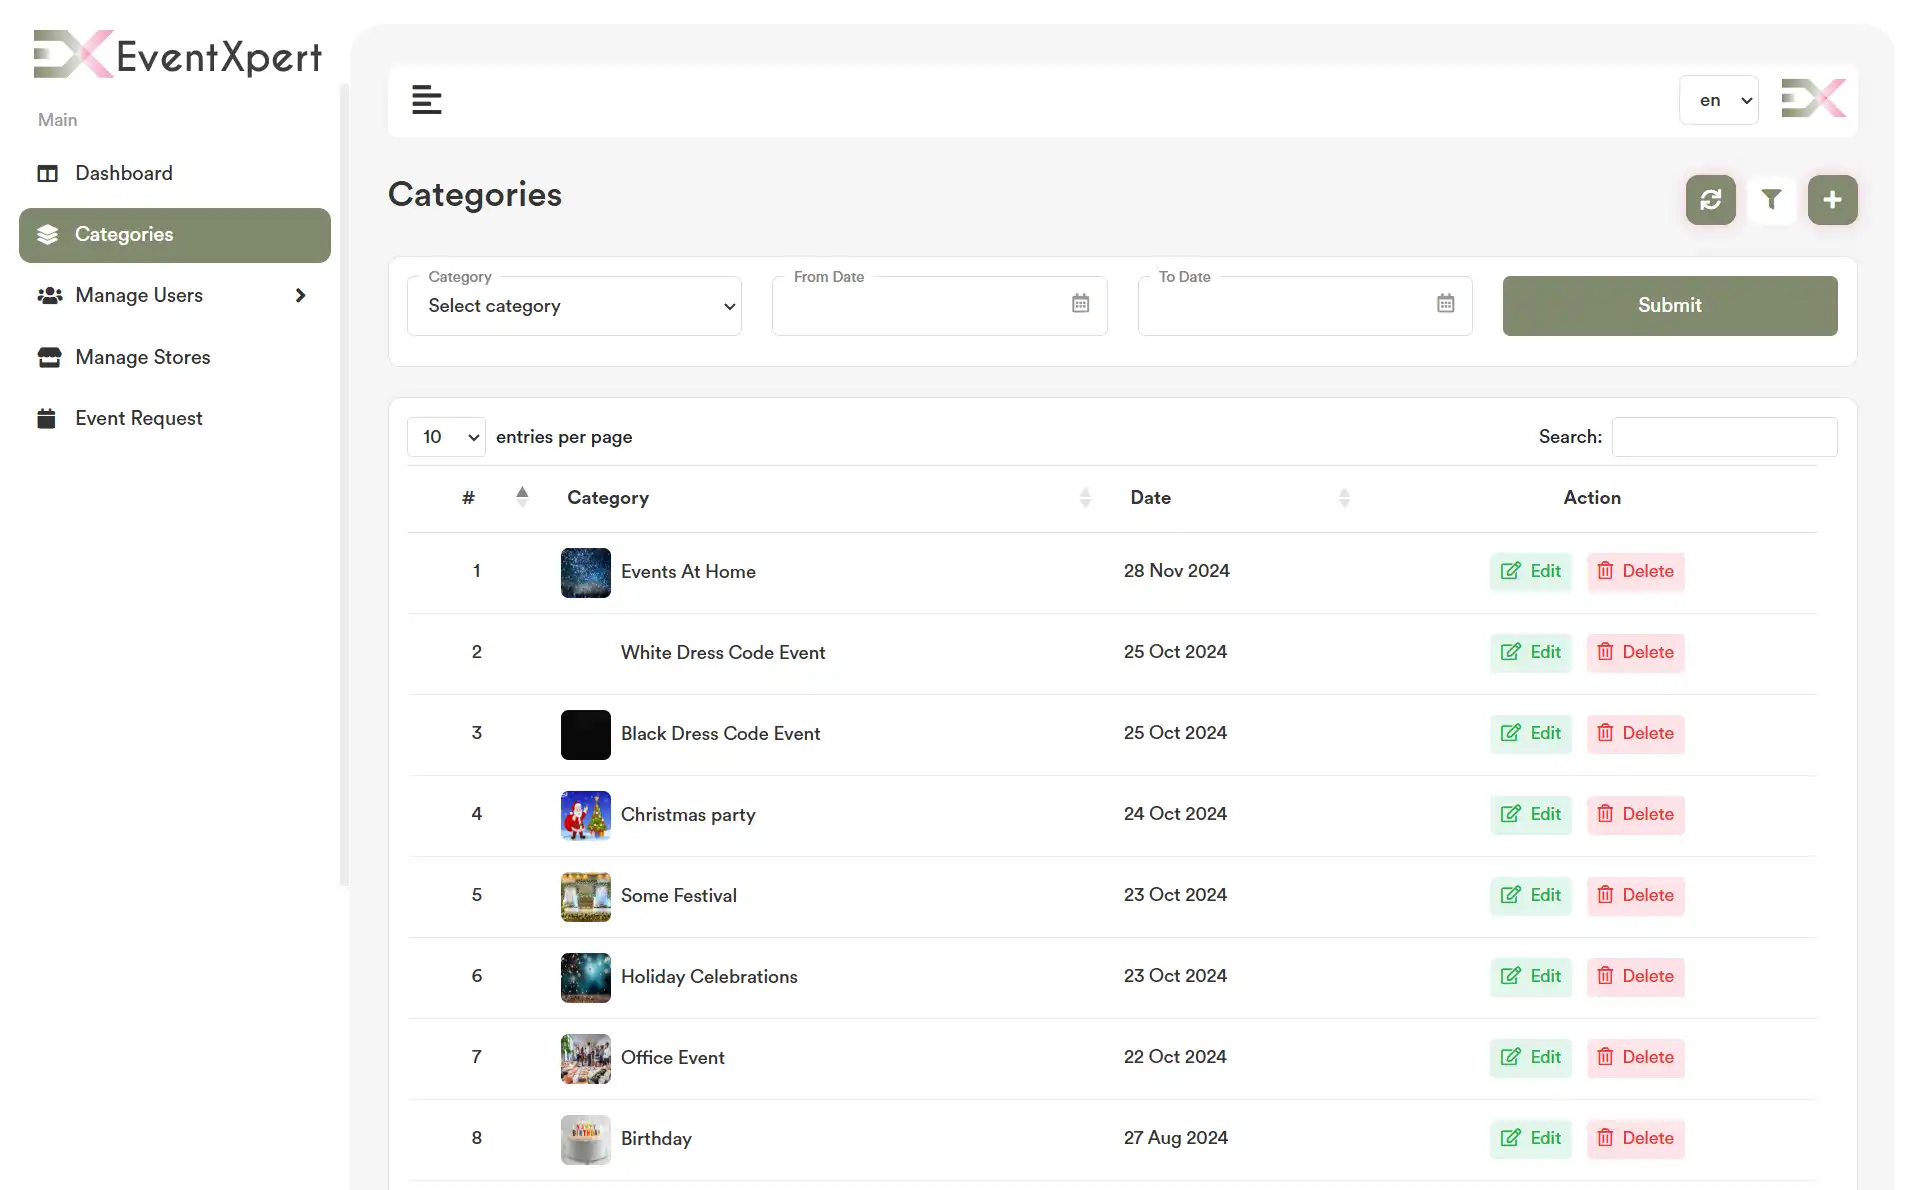Click the Submit button

point(1670,305)
